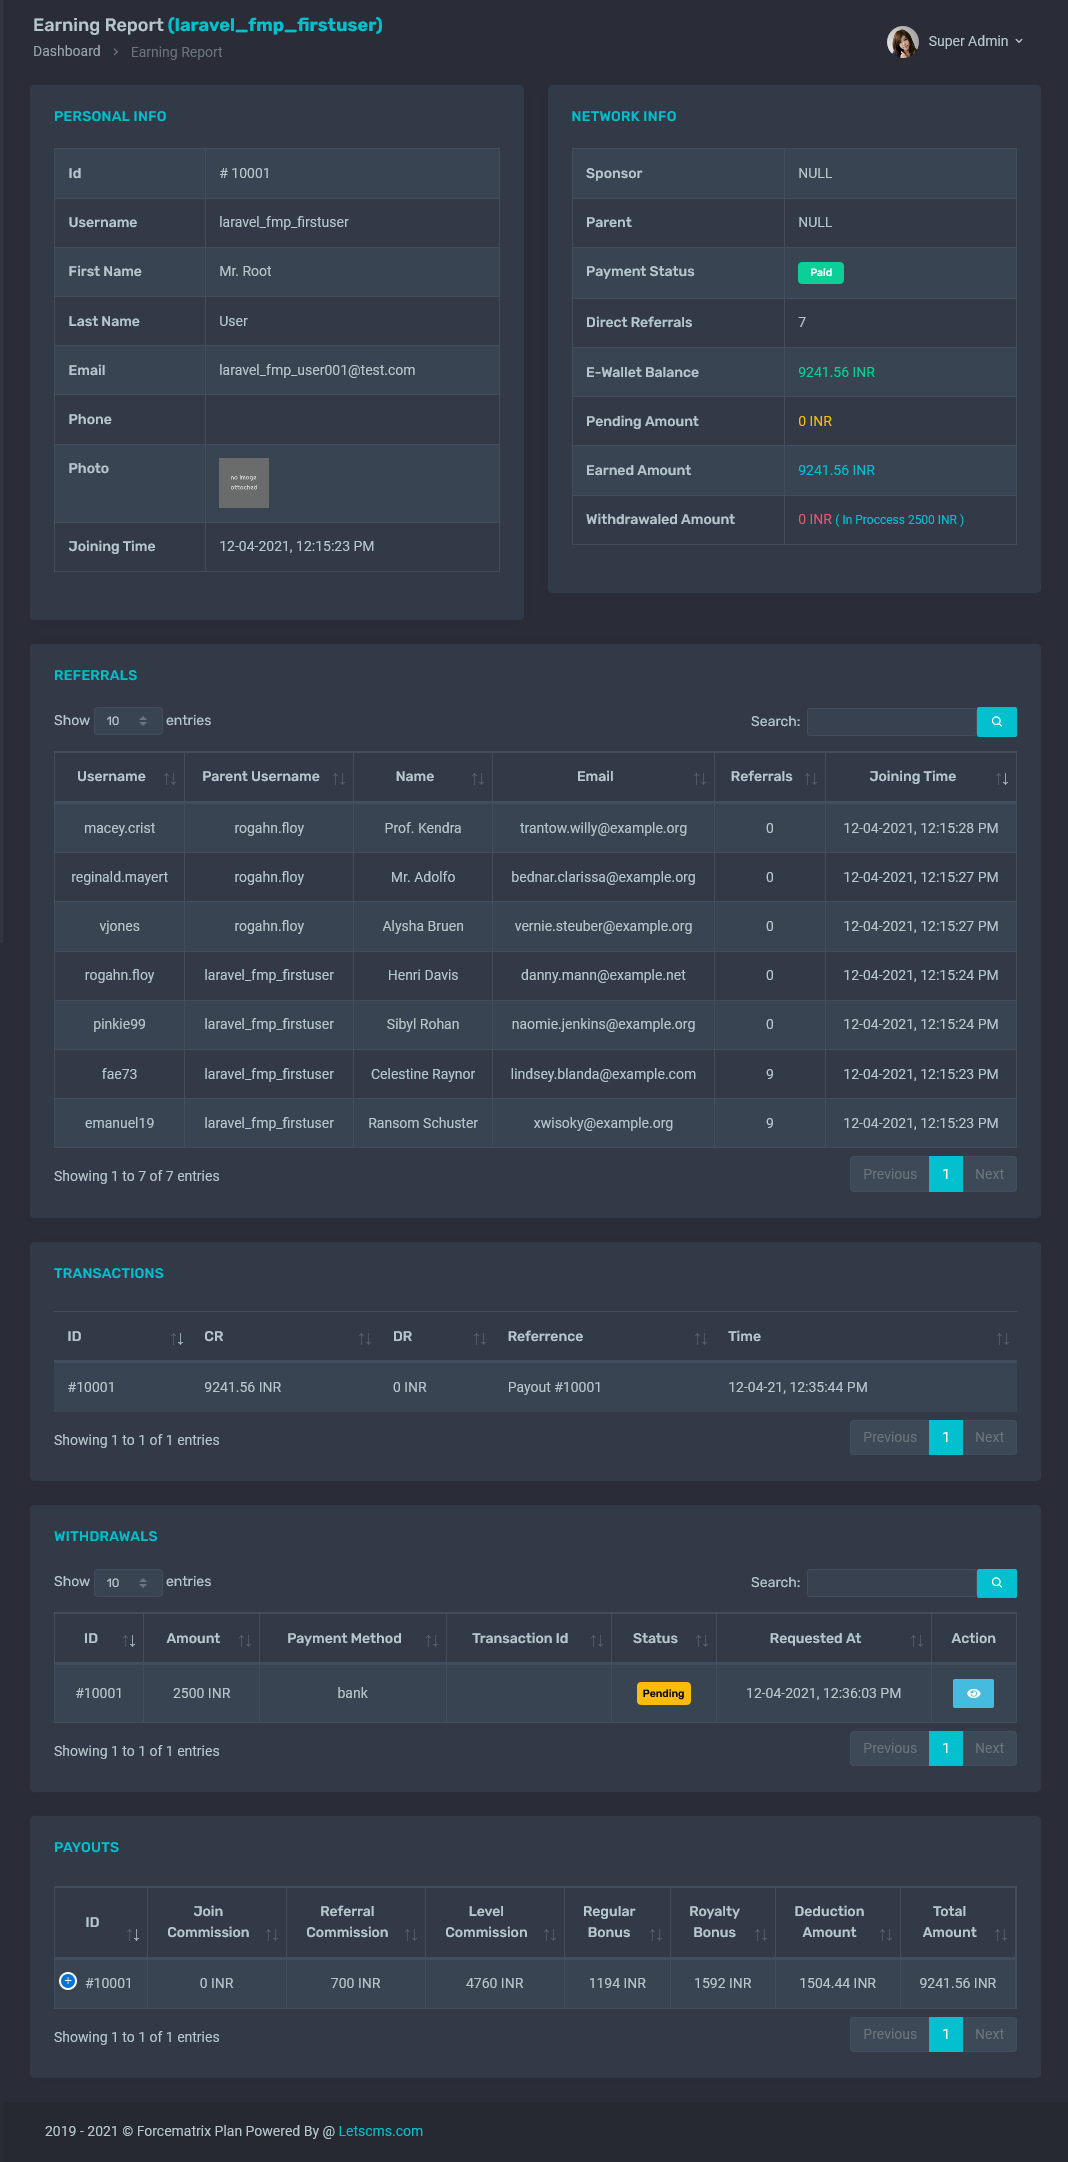Click Super Admin profile avatar
Image resolution: width=1068 pixels, height=2162 pixels.
click(x=902, y=42)
